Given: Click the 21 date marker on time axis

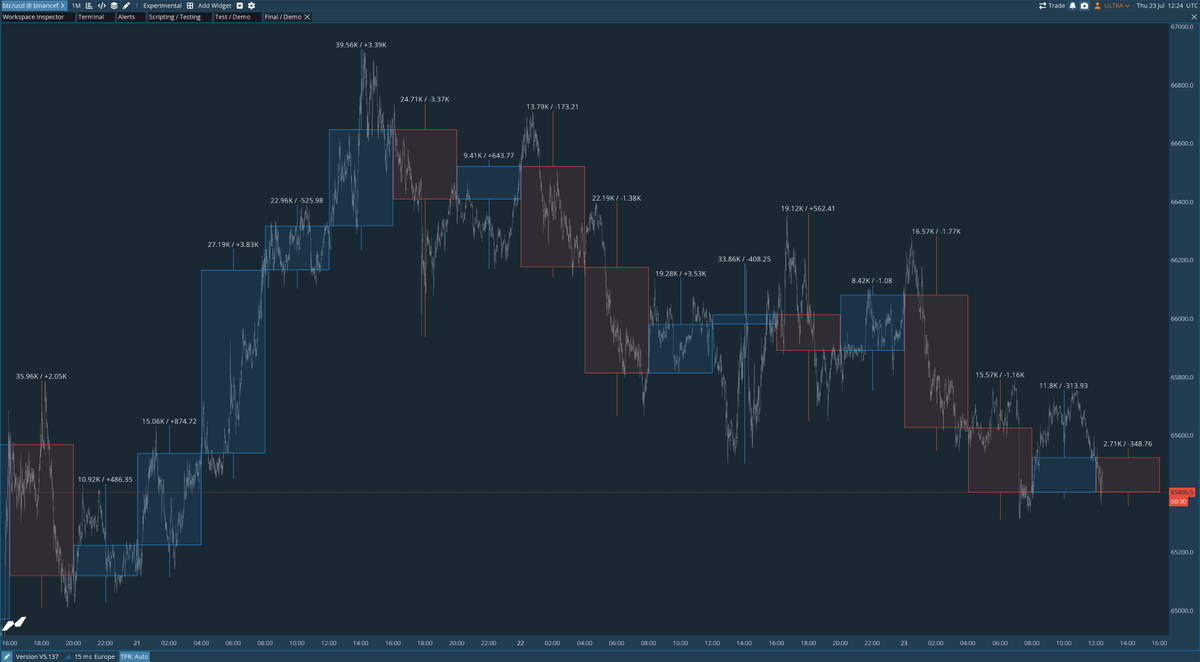Looking at the screenshot, I should pyautogui.click(x=137, y=643).
